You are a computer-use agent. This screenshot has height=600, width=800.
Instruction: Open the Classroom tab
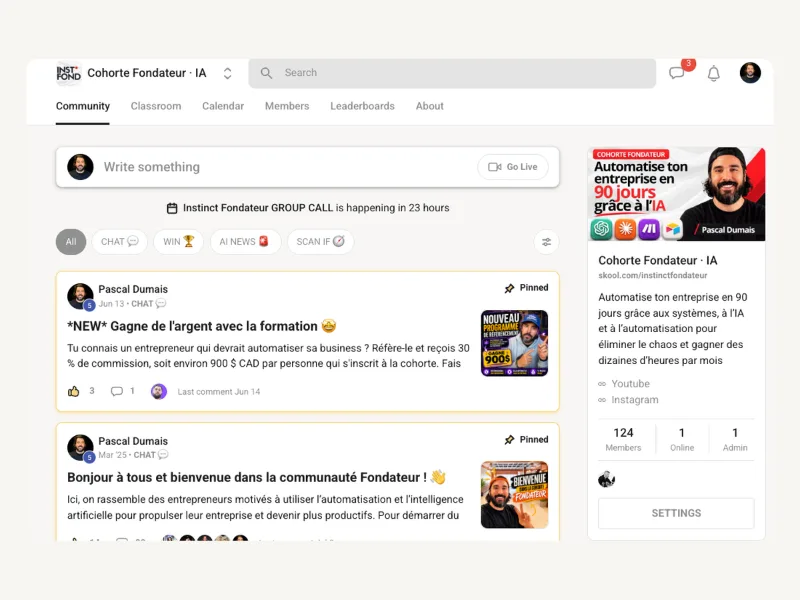click(x=156, y=106)
